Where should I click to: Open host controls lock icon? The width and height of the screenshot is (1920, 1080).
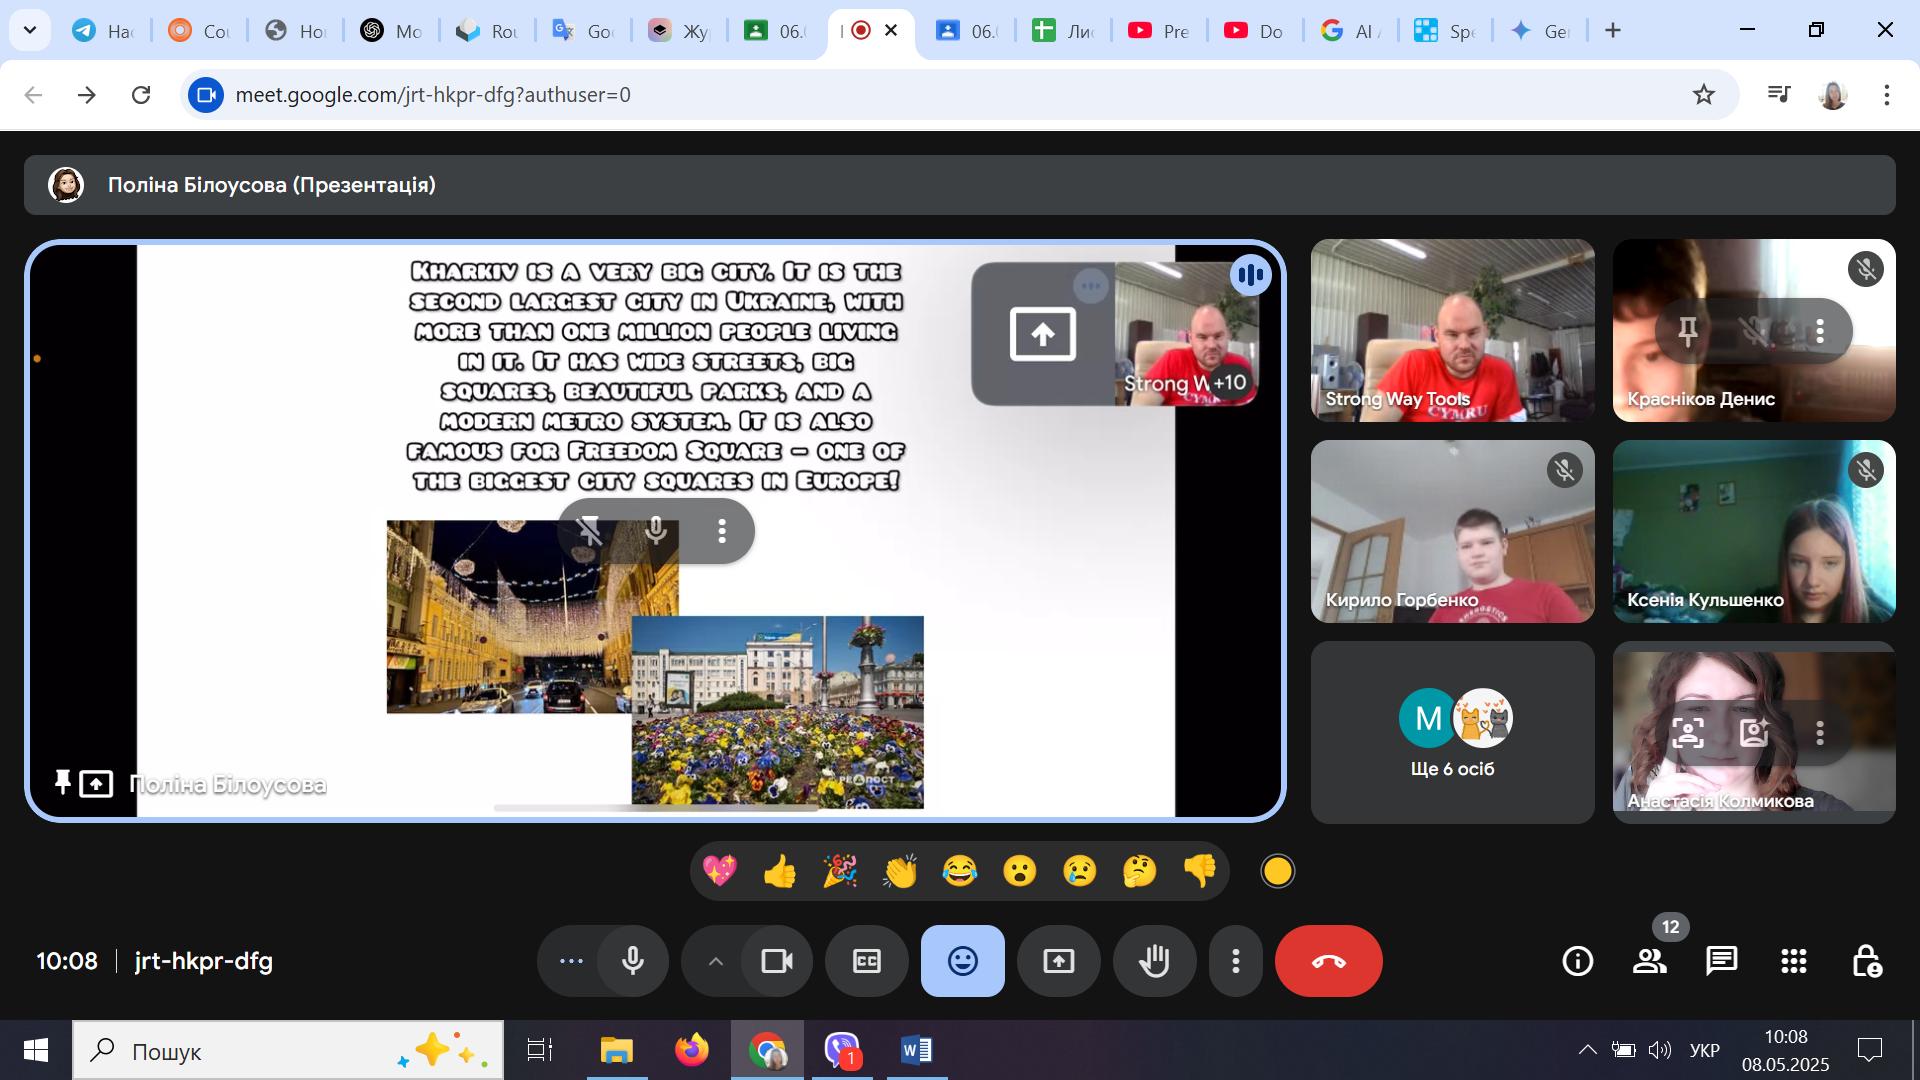tap(1866, 961)
